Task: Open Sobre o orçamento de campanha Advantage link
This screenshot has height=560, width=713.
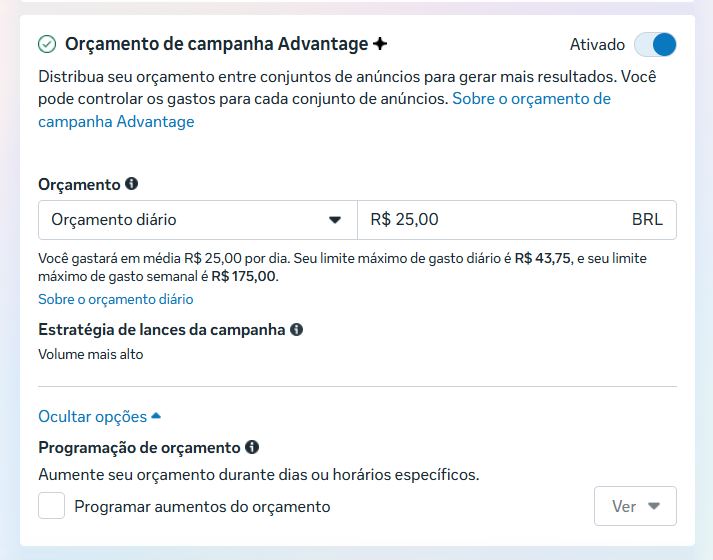Action: [531, 99]
